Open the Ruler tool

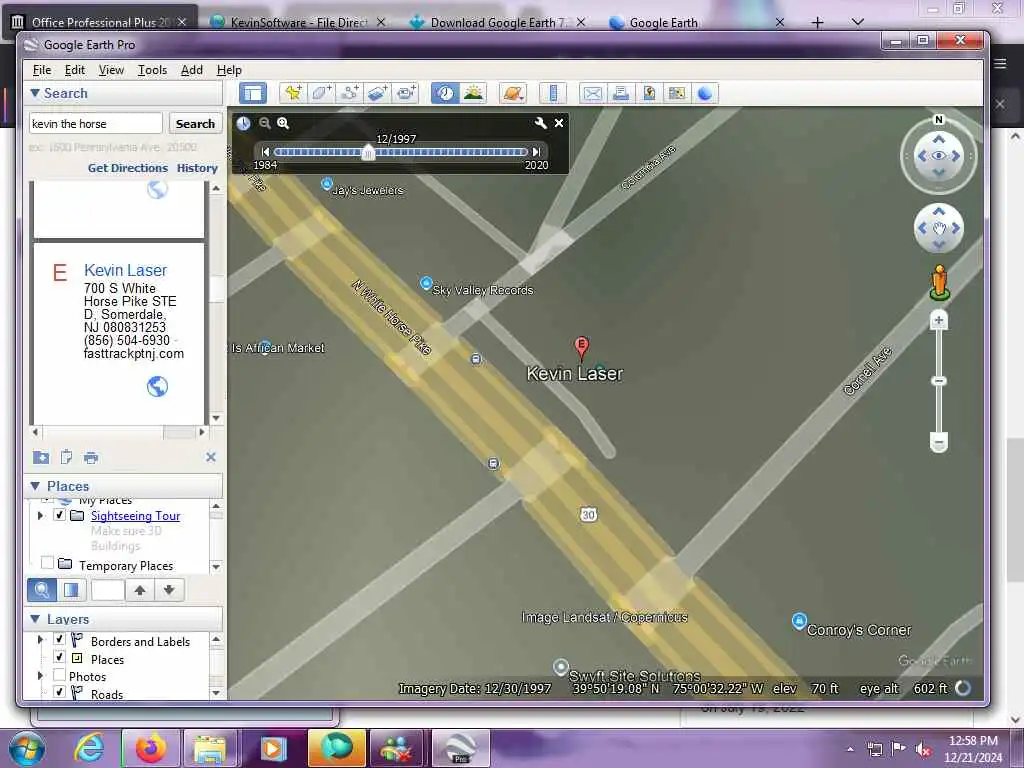coord(553,93)
